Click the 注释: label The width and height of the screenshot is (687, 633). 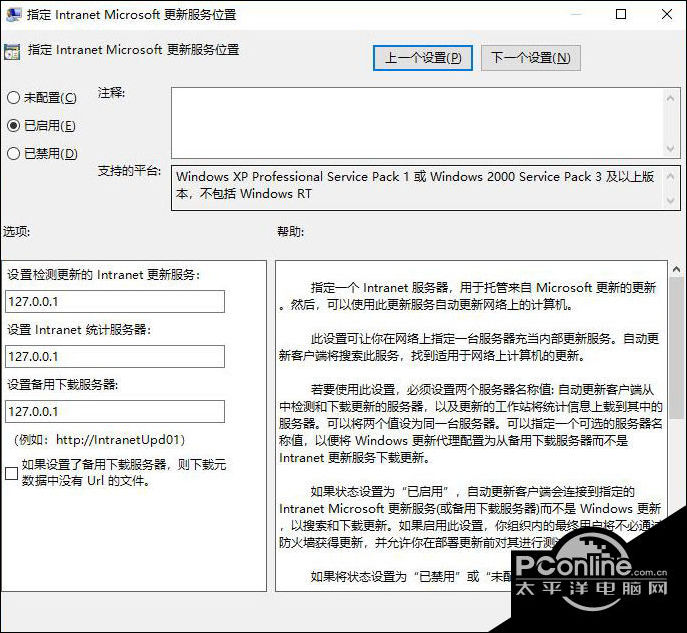point(111,93)
